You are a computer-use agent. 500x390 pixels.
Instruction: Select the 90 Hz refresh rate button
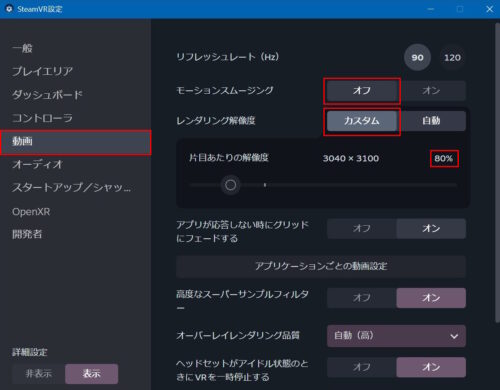[417, 57]
